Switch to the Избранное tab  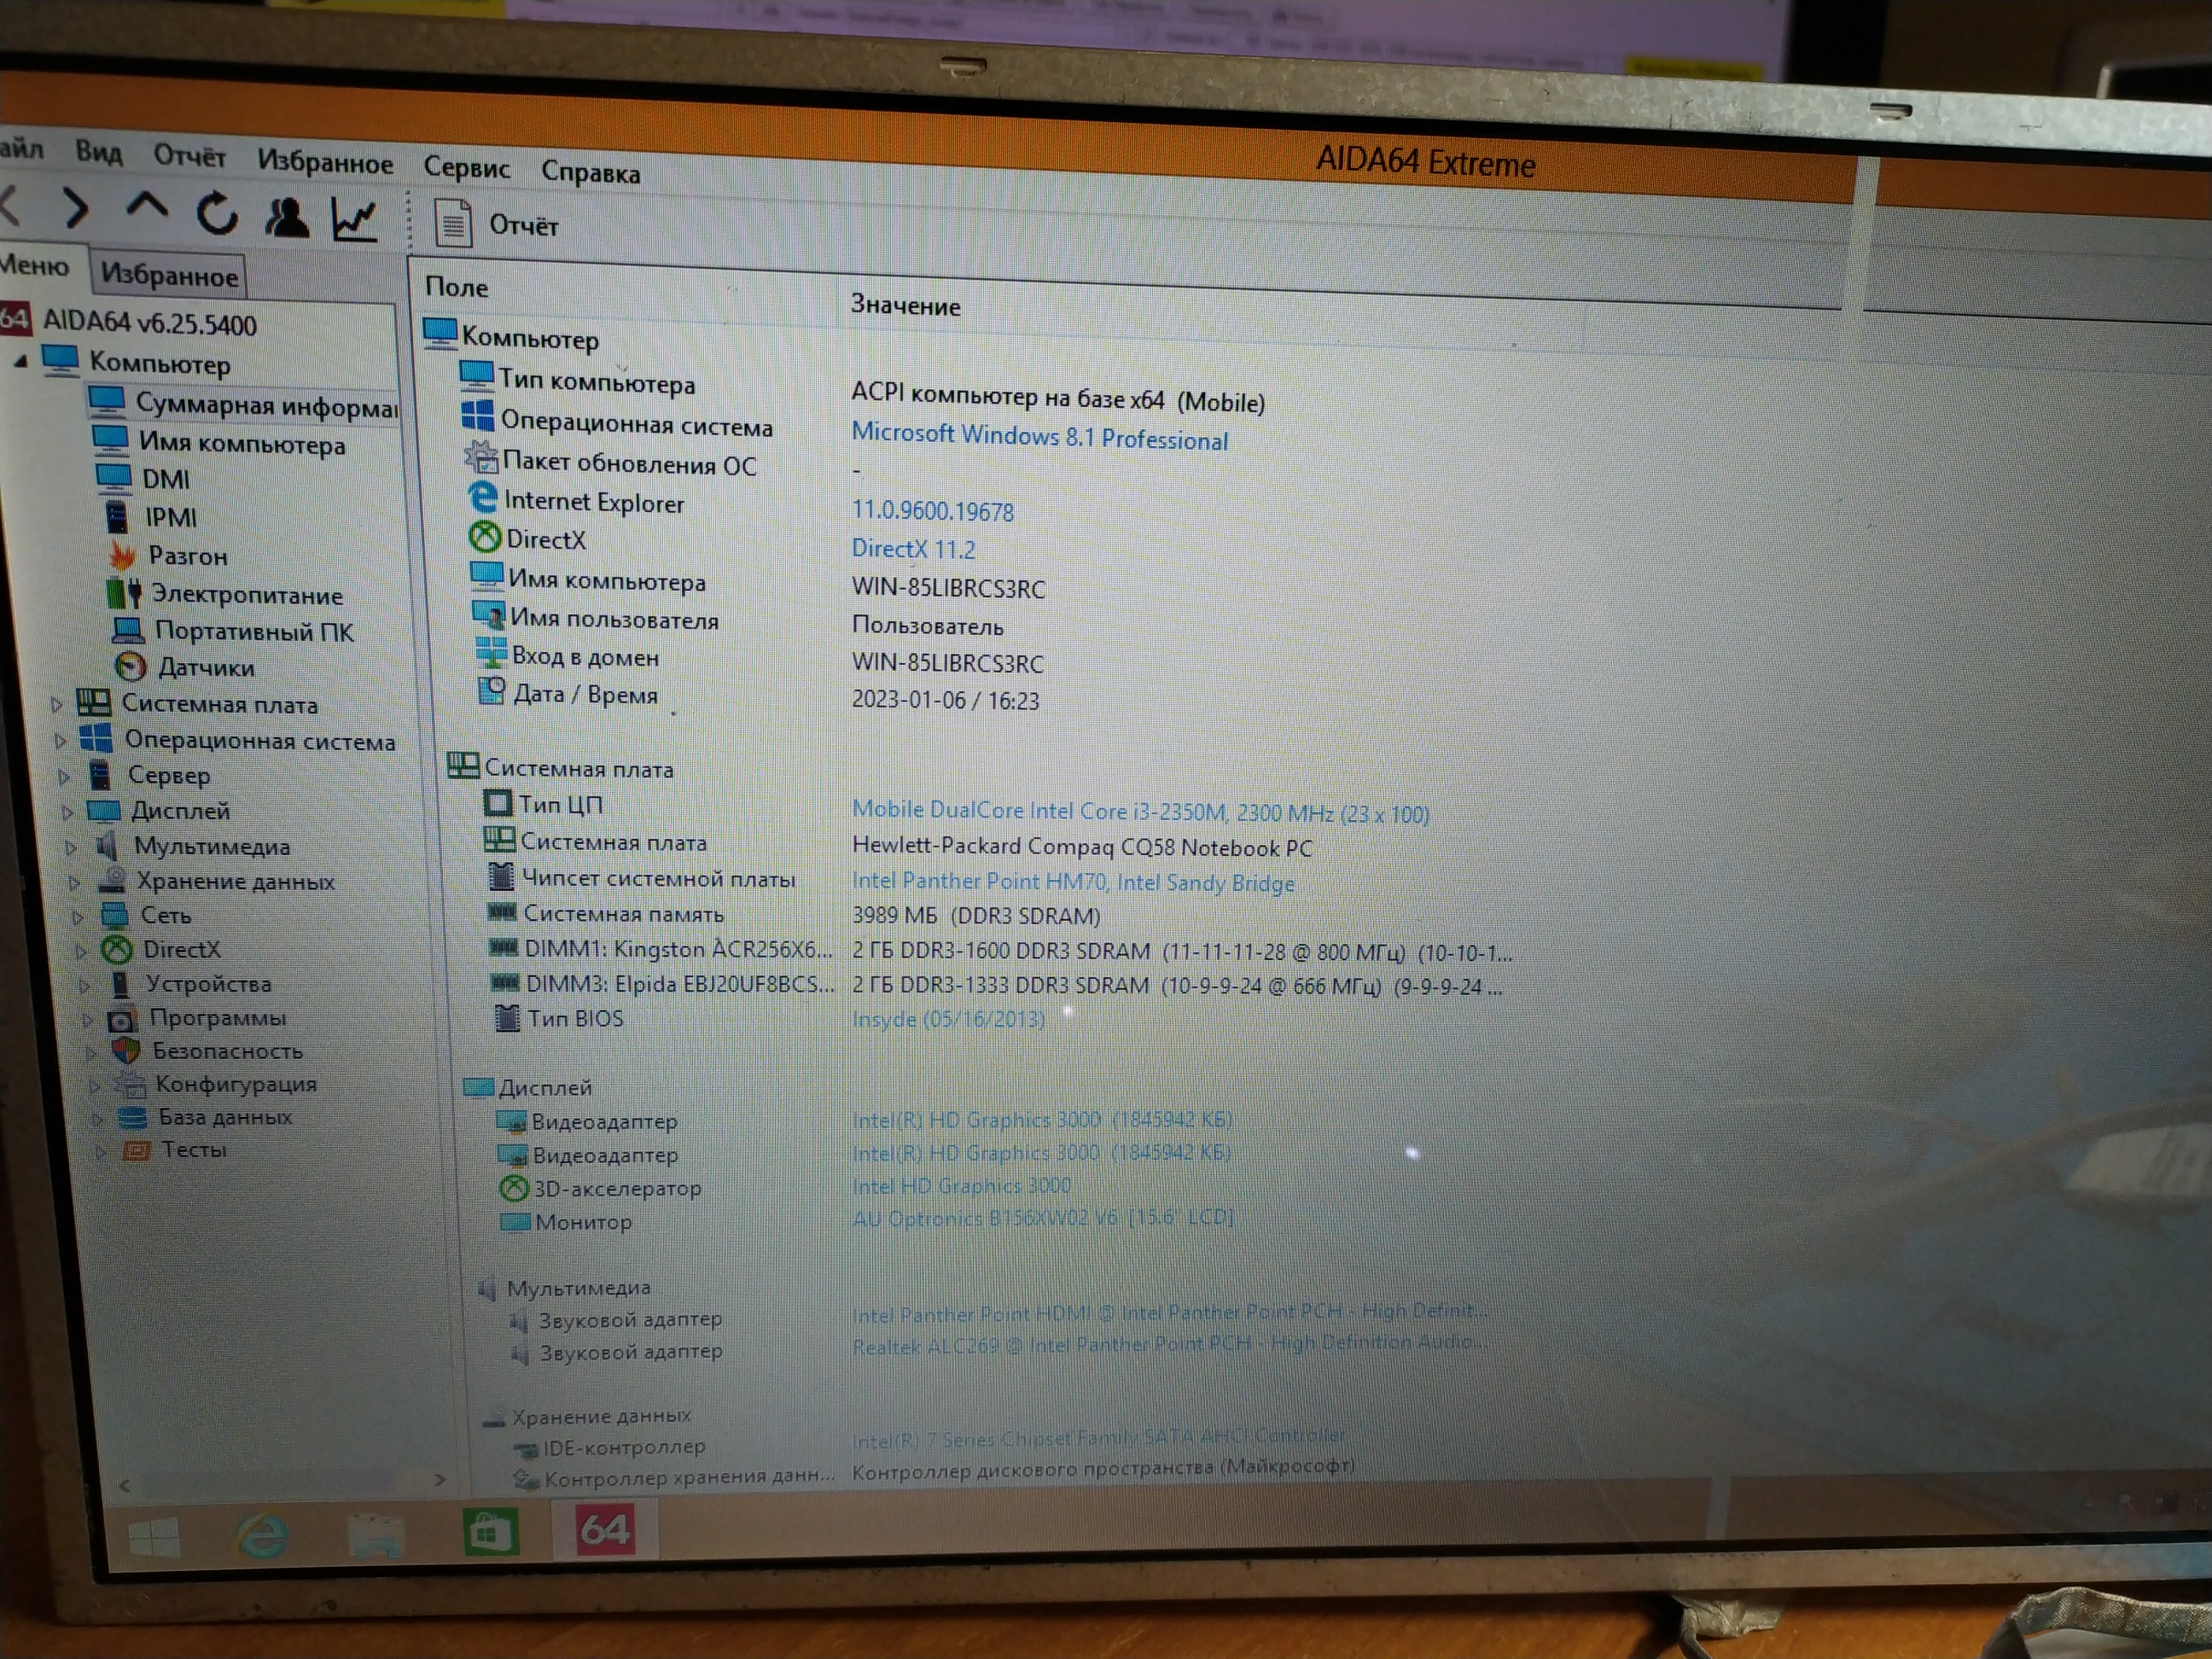[x=169, y=275]
